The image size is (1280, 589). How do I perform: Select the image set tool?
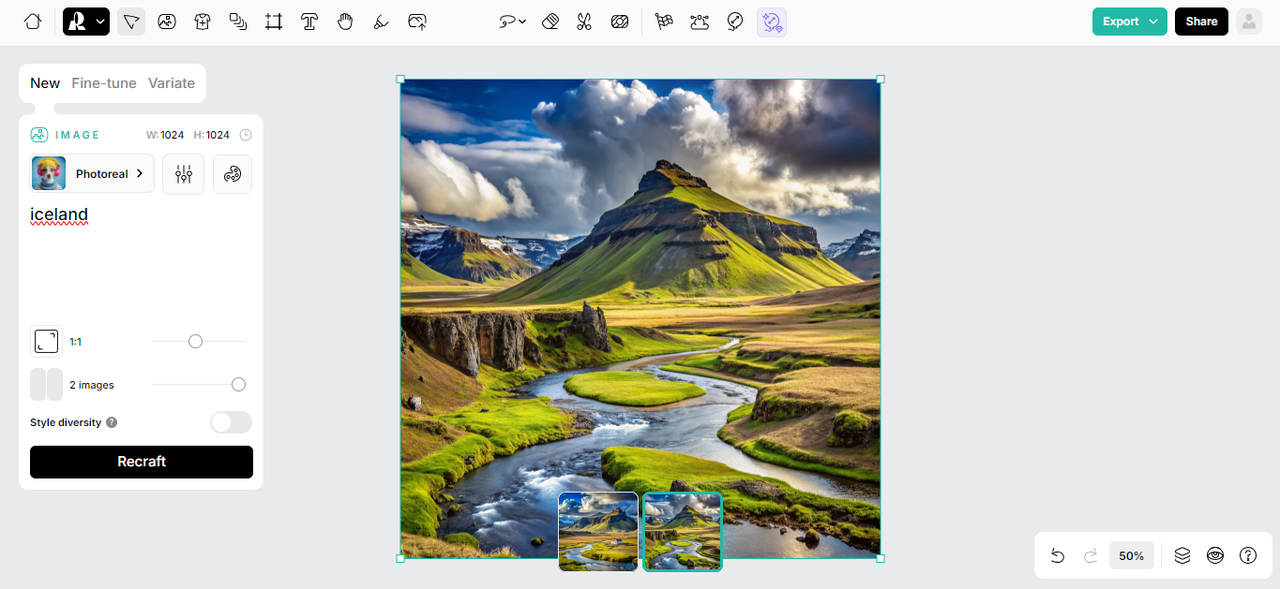[238, 21]
